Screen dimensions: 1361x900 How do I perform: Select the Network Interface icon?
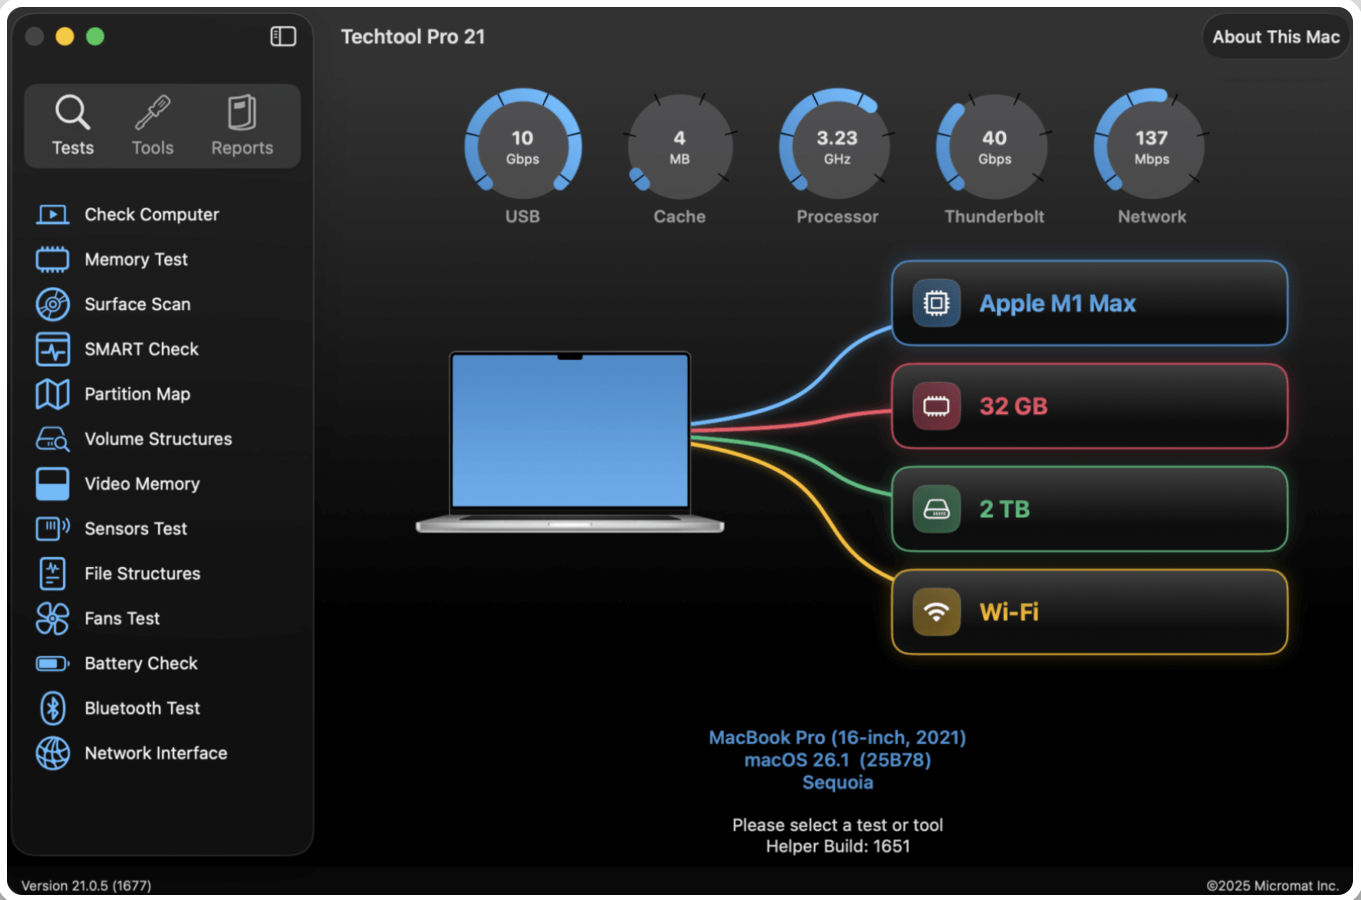tap(51, 753)
